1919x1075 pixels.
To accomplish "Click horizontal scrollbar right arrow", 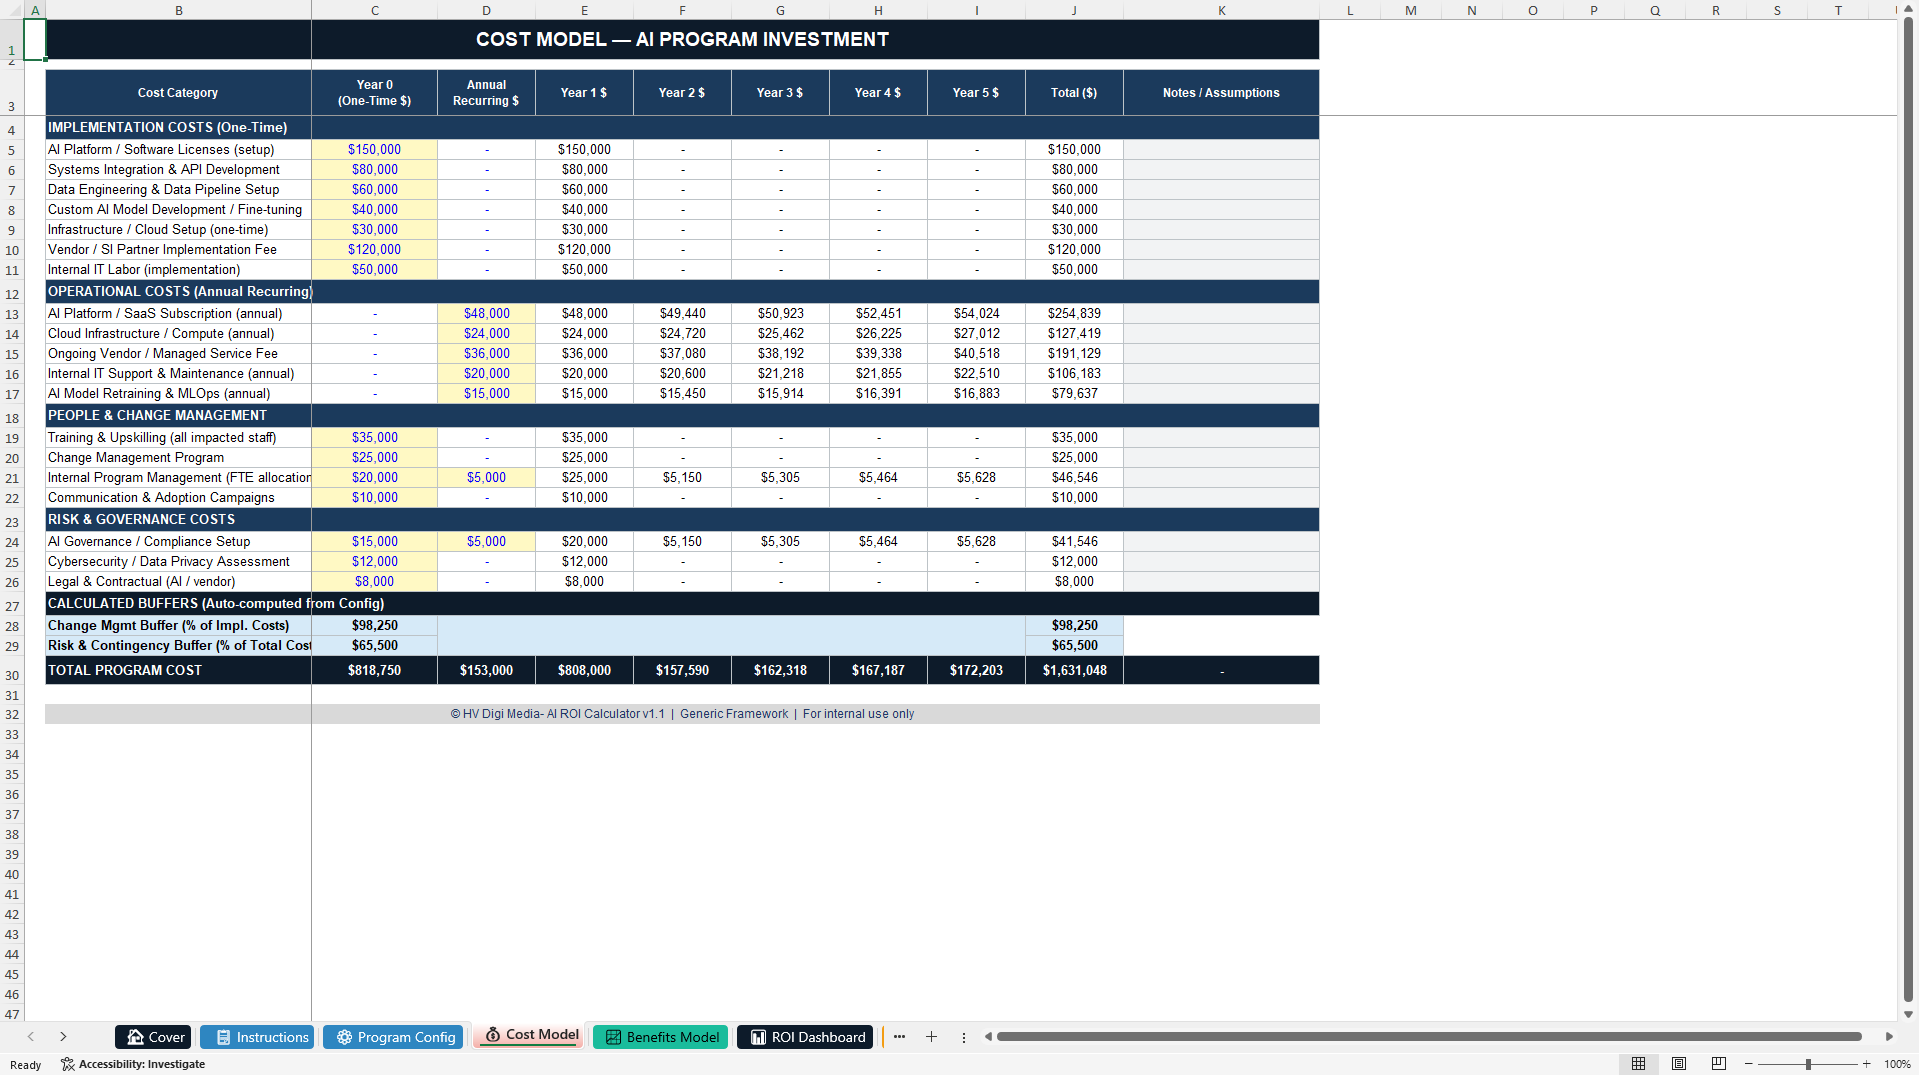I will (1889, 1037).
